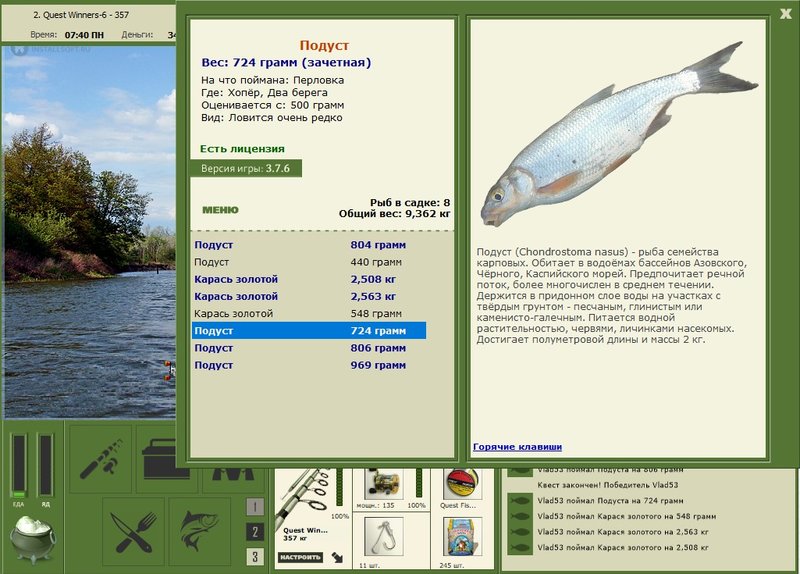800x574 pixels.
Task: Select the Подуст 440 грамм row
Action: pos(309,262)
